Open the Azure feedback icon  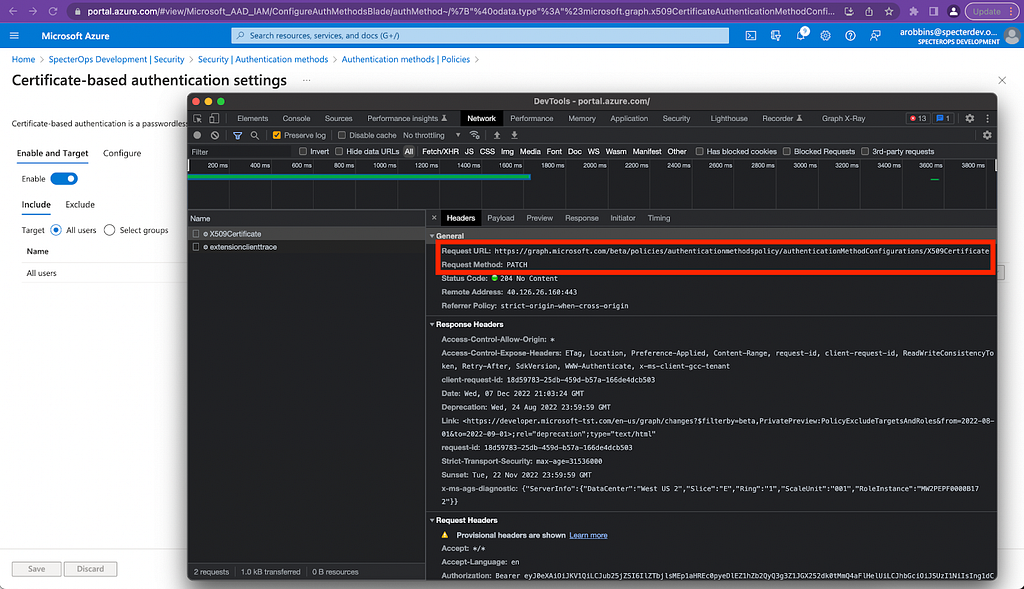tap(875, 36)
